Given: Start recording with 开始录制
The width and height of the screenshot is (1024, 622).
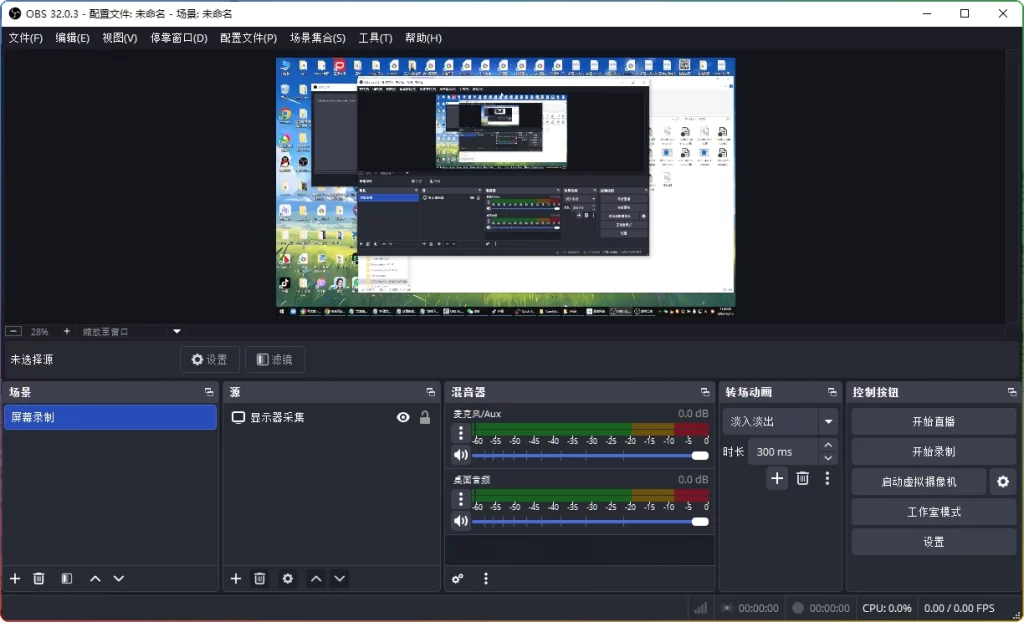Looking at the screenshot, I should [932, 451].
